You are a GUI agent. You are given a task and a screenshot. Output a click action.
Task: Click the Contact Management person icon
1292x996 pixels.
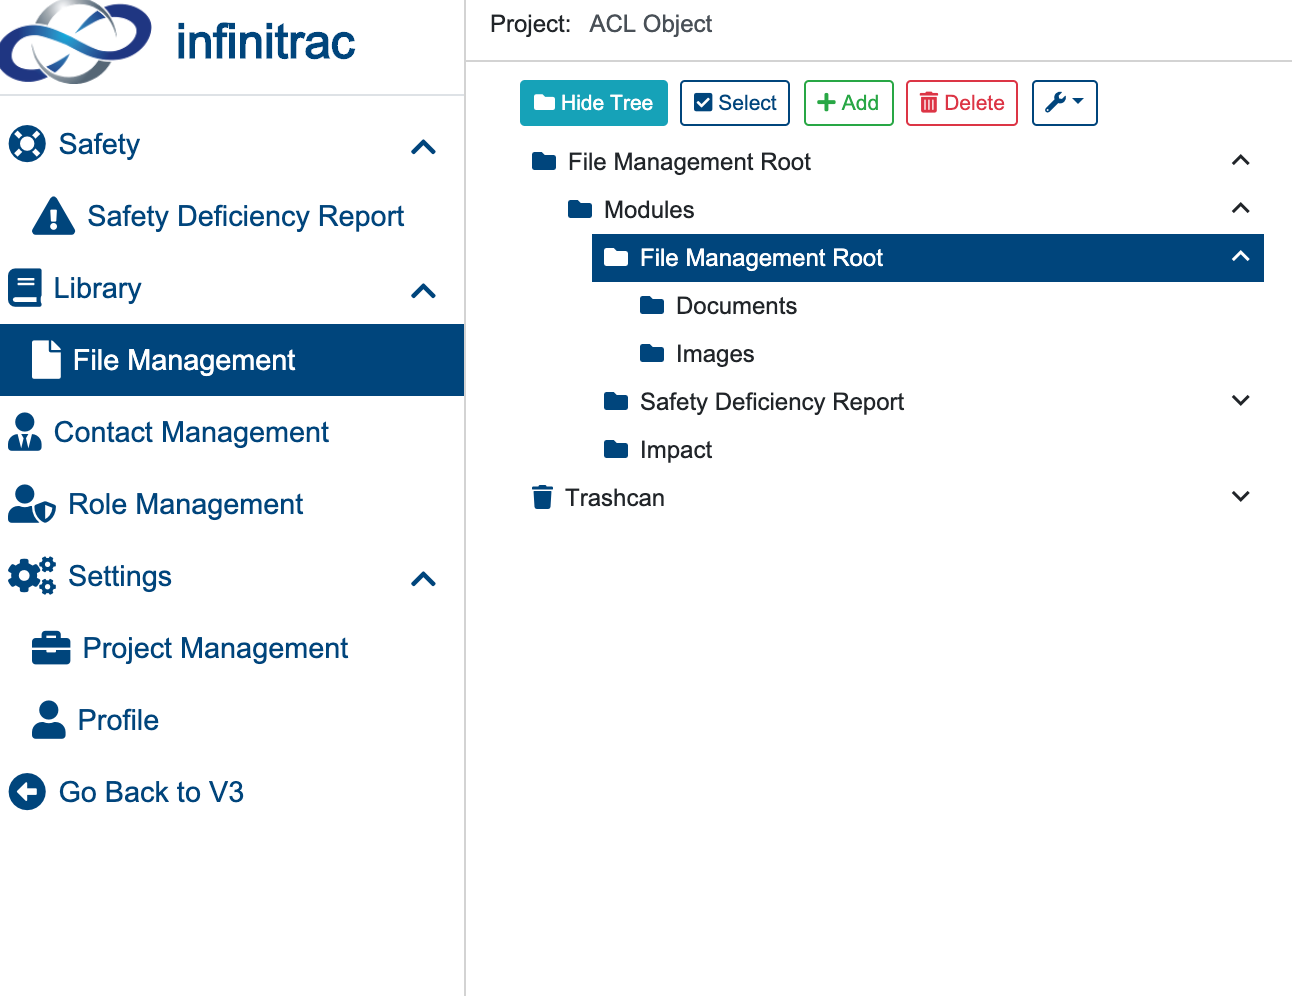pyautogui.click(x=25, y=432)
